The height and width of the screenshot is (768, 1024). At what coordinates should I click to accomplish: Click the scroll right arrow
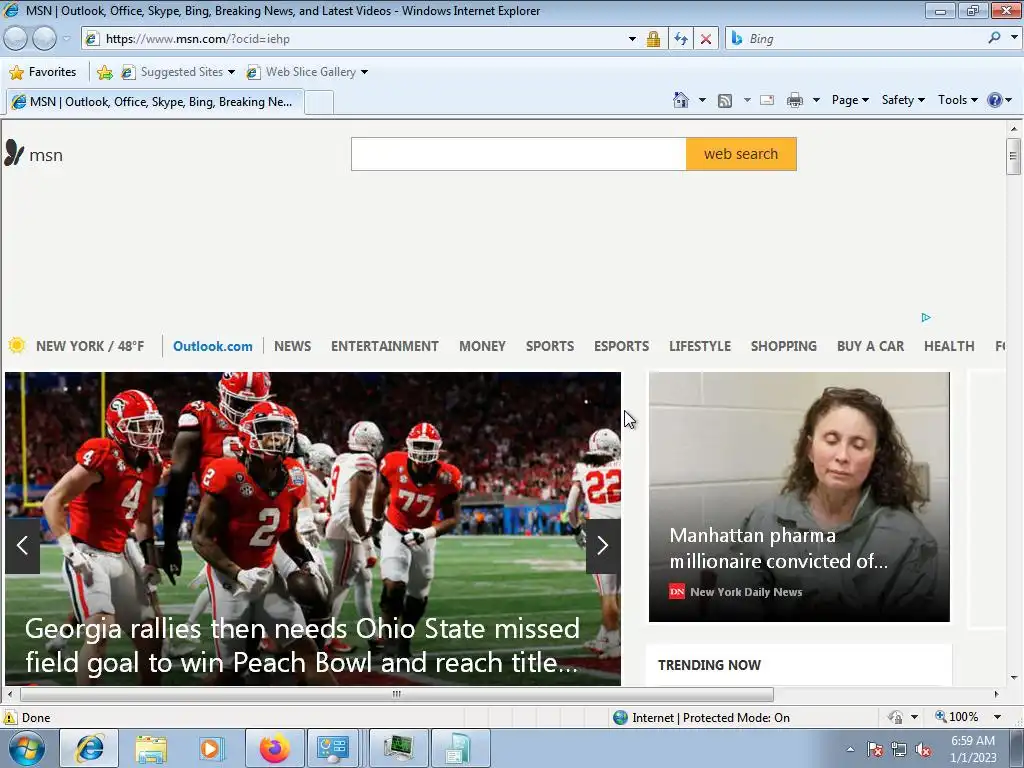tap(997, 694)
